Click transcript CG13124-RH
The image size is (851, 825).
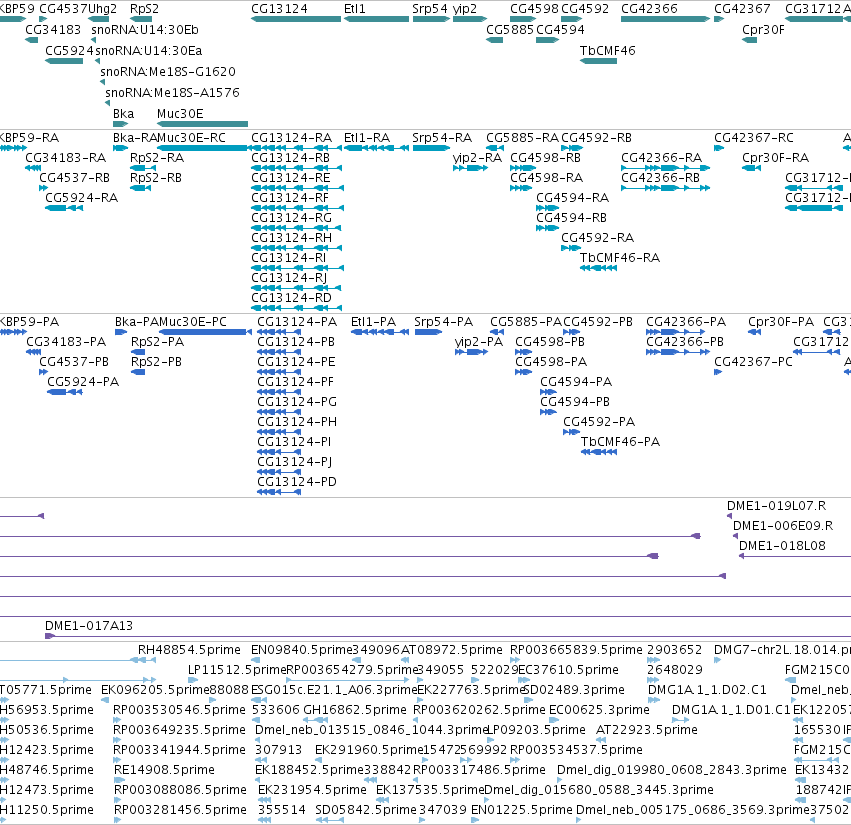pyautogui.click(x=297, y=248)
